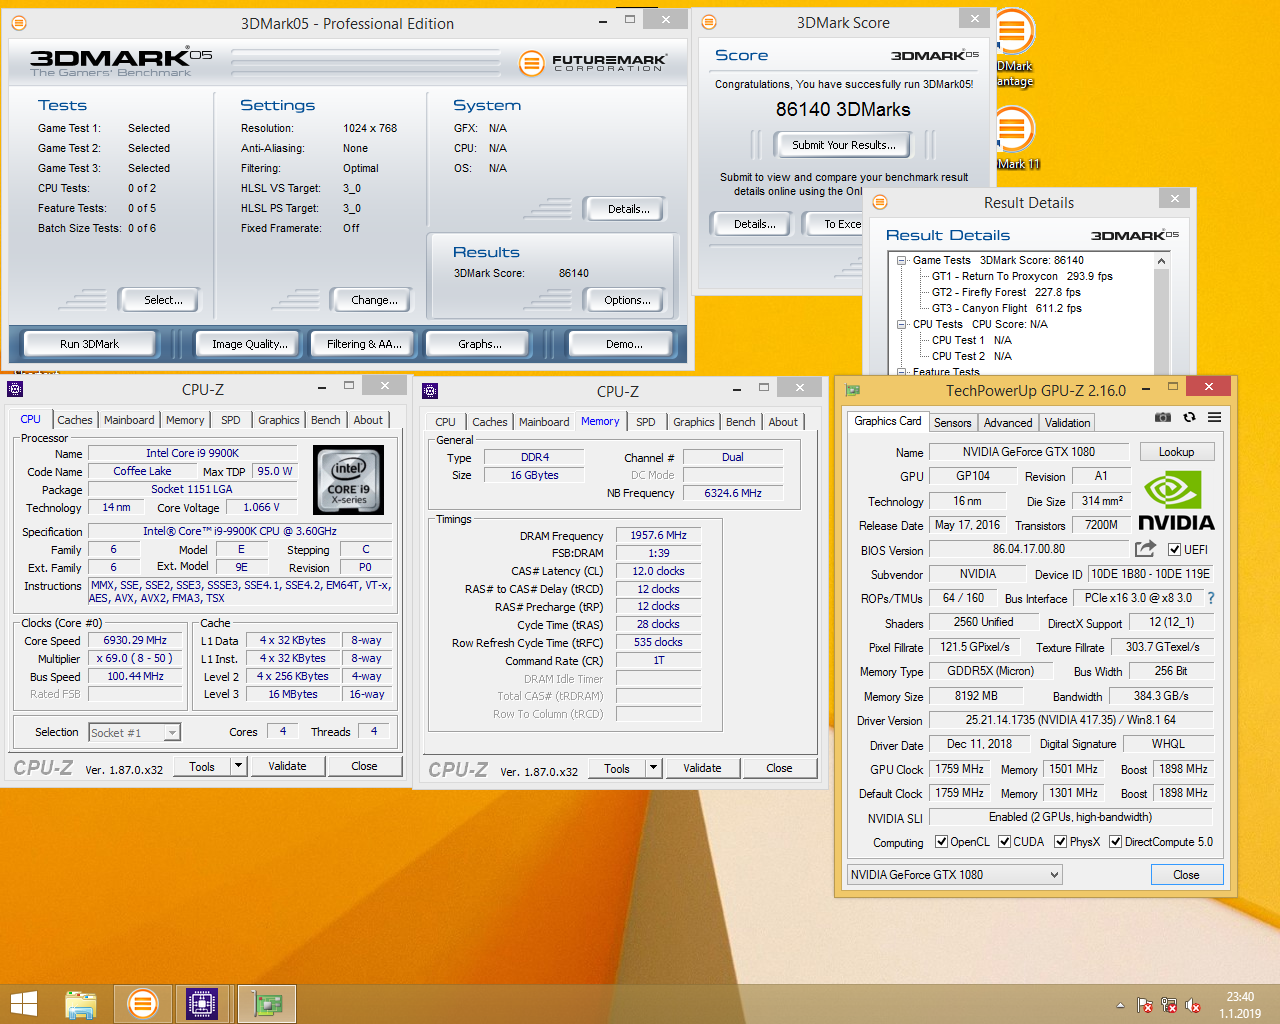Click Options button under Results

[x=627, y=300]
